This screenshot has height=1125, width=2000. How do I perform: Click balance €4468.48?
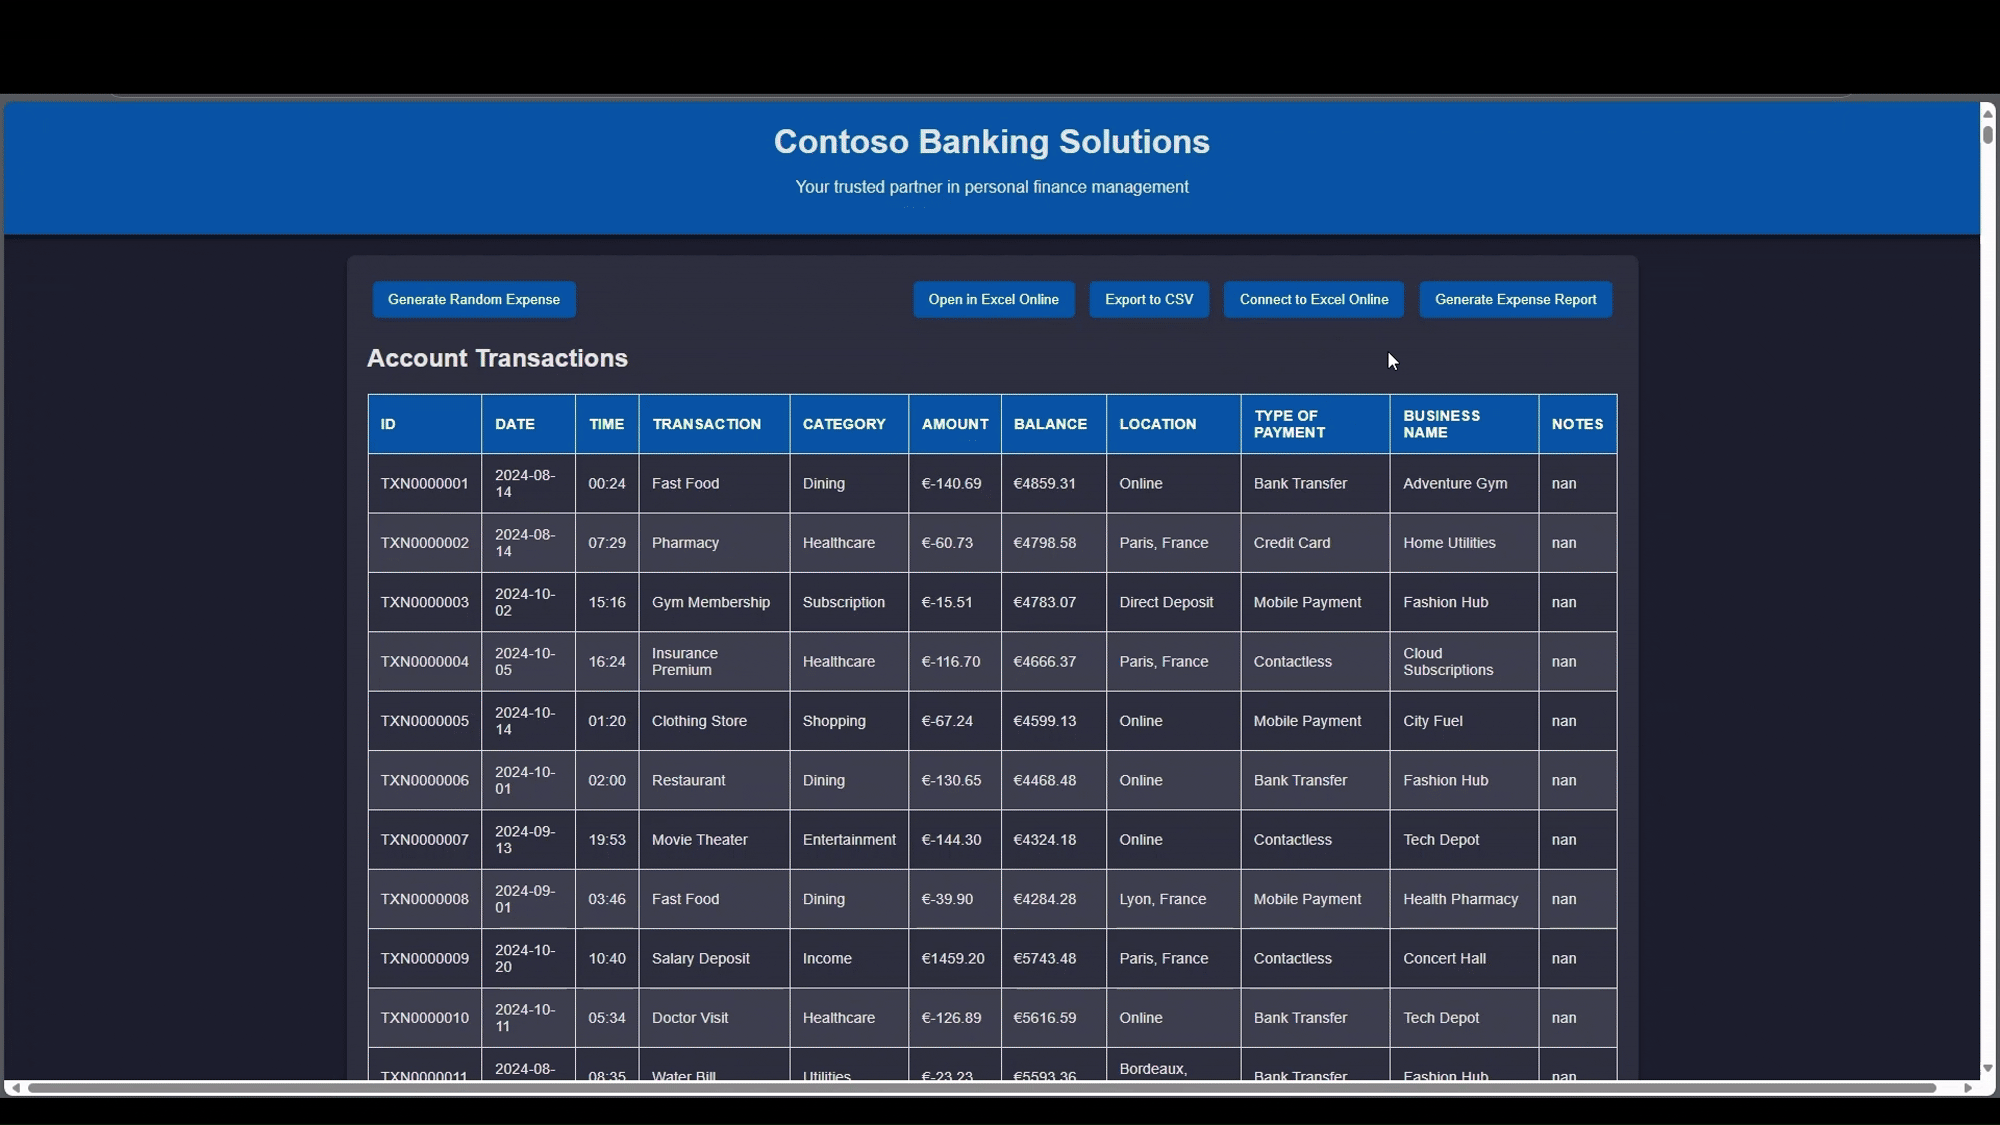coord(1045,780)
